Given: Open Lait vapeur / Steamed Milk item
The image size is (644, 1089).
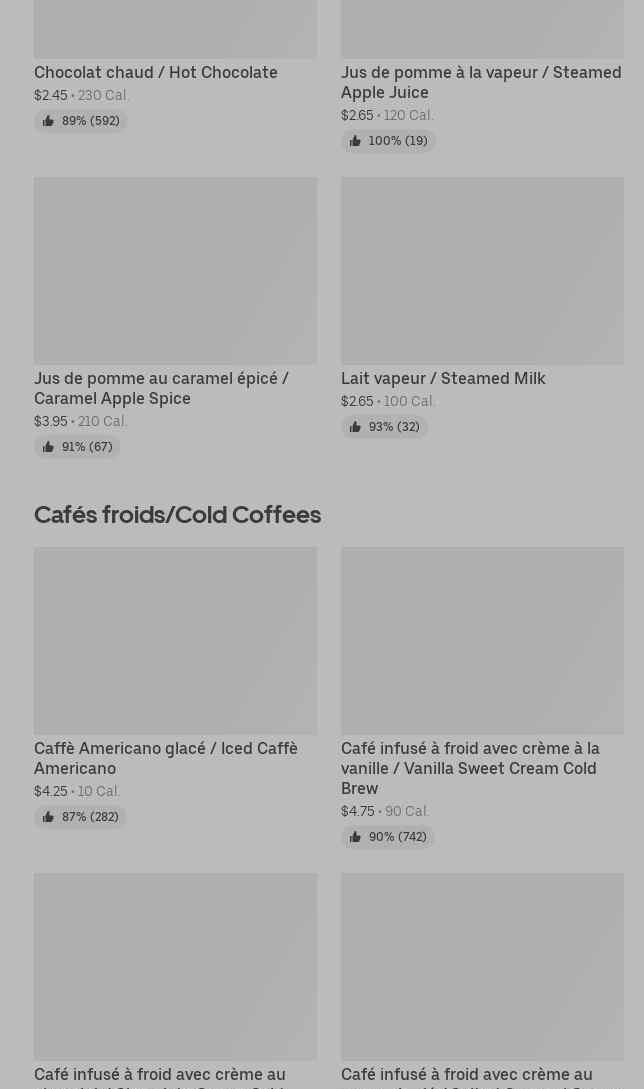Looking at the screenshot, I should (x=443, y=378).
